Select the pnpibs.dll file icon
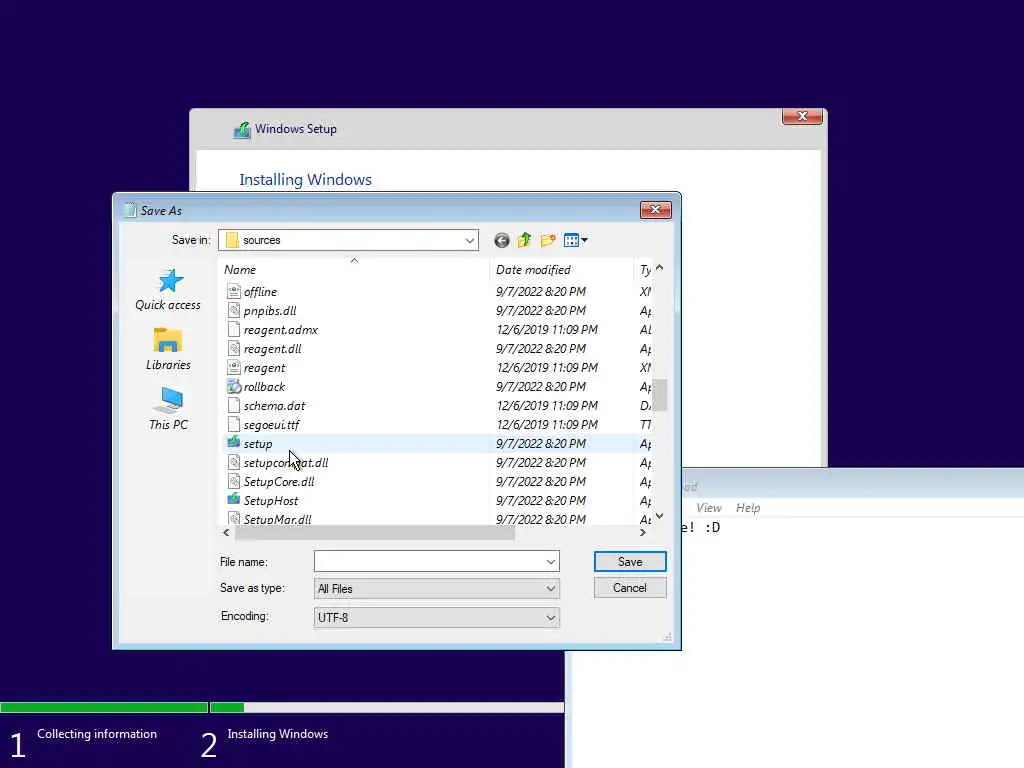 coord(234,310)
